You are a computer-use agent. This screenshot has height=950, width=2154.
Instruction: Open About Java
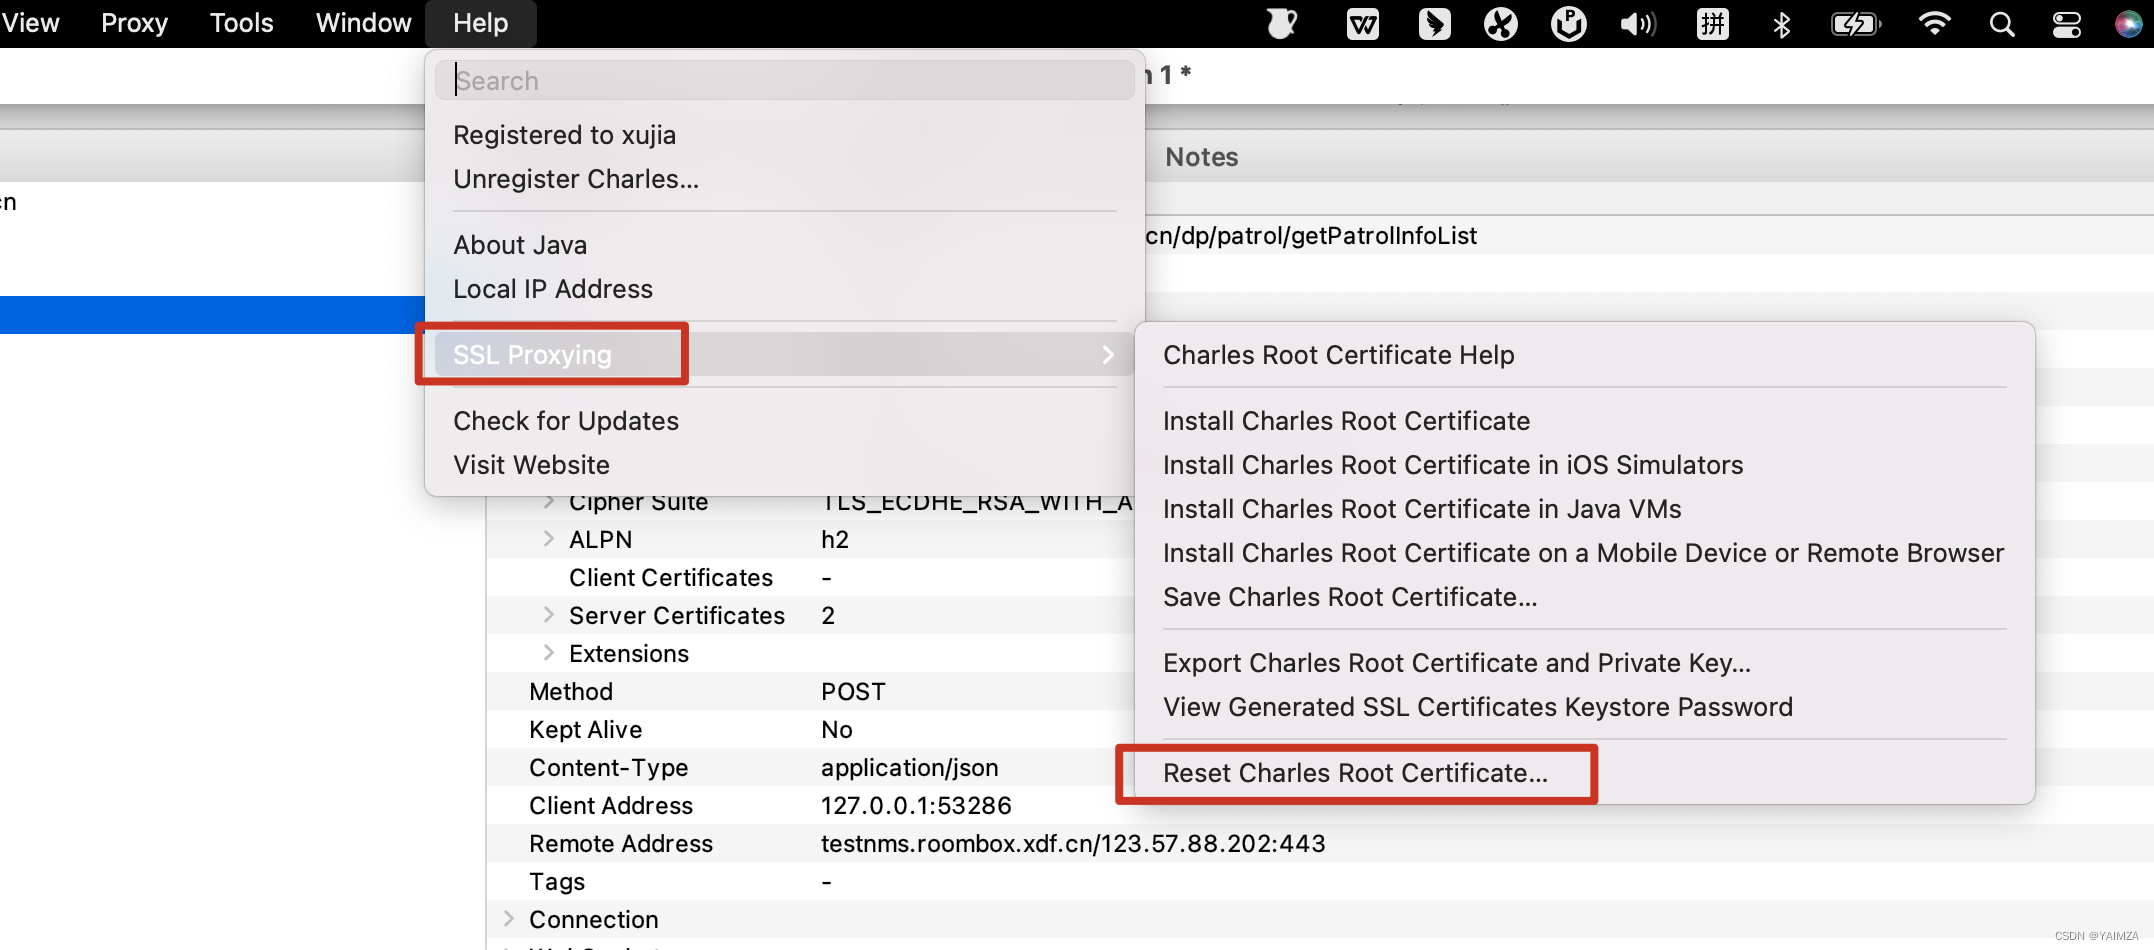(520, 245)
